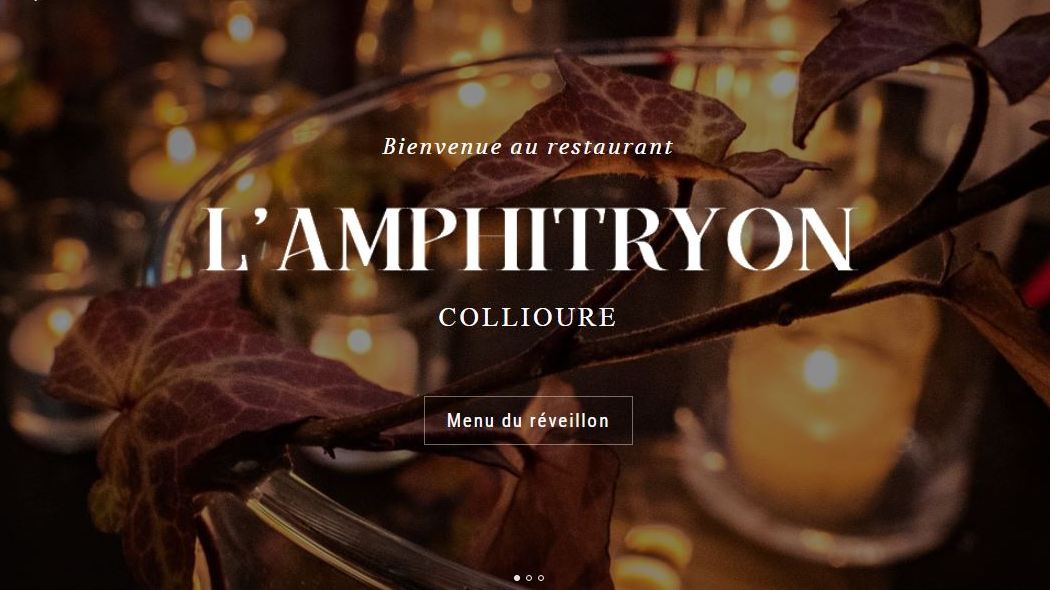Click the letter L' of the title

pyautogui.click(x=228, y=240)
